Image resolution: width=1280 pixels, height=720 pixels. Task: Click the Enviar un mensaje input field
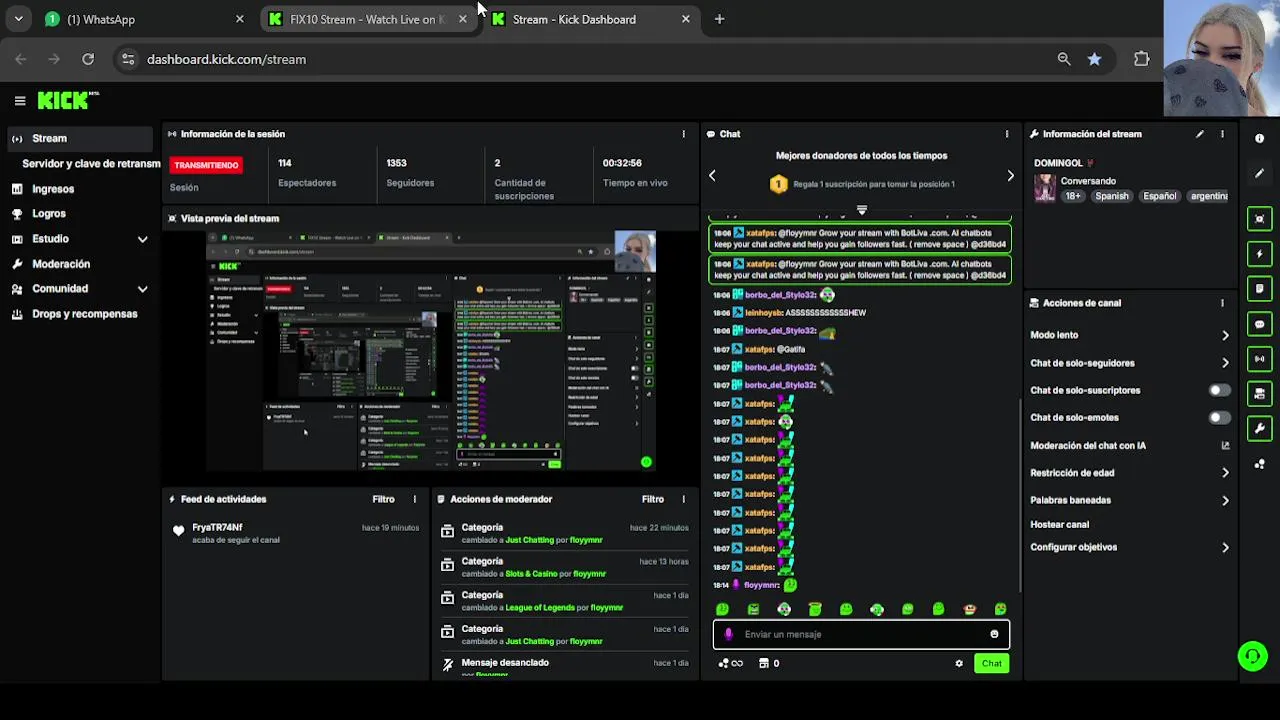pyautogui.click(x=860, y=634)
